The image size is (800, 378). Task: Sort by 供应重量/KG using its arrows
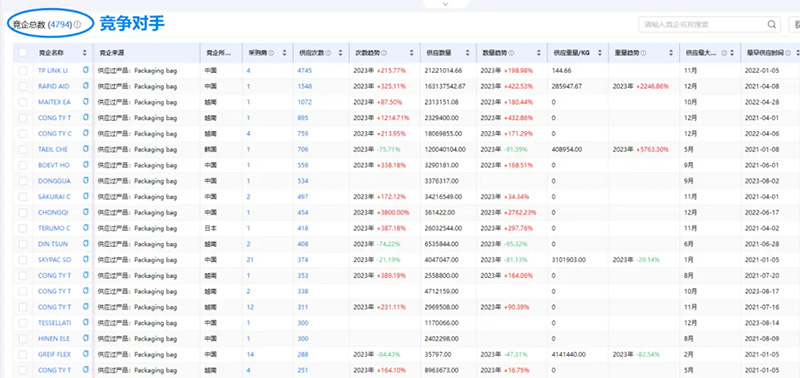pos(599,53)
